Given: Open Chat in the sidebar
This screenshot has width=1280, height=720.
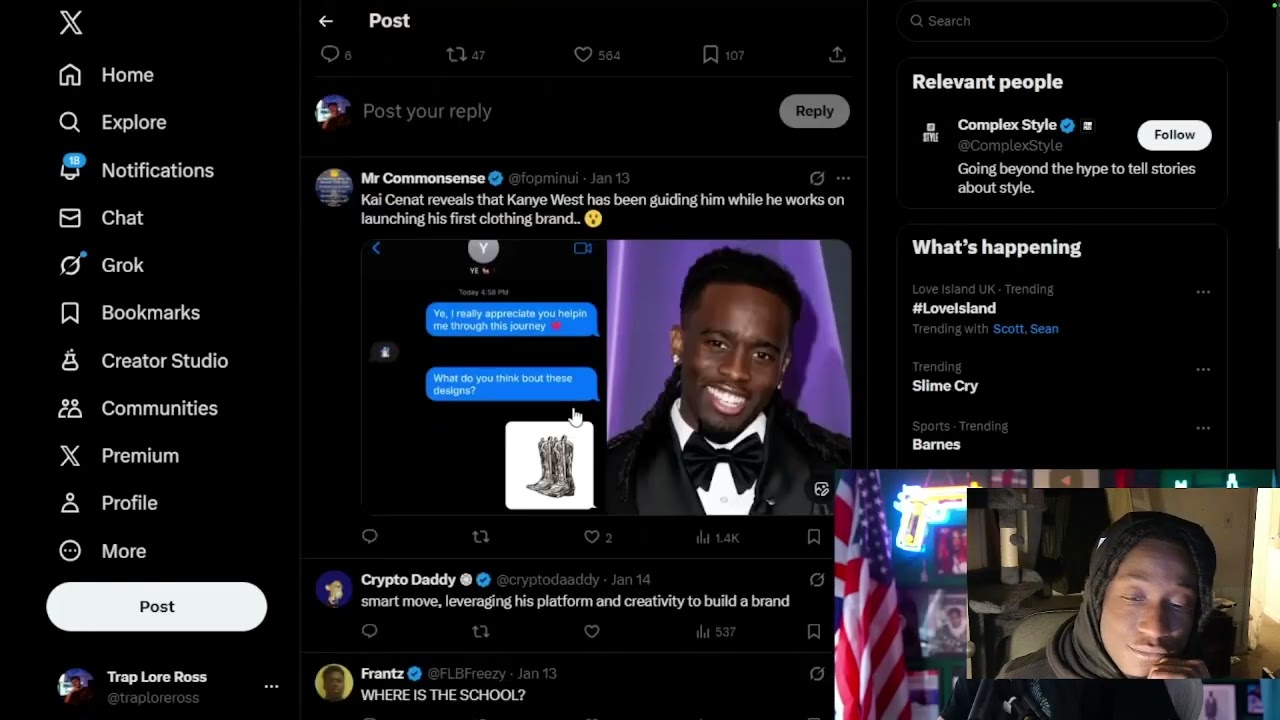Looking at the screenshot, I should coord(101,218).
